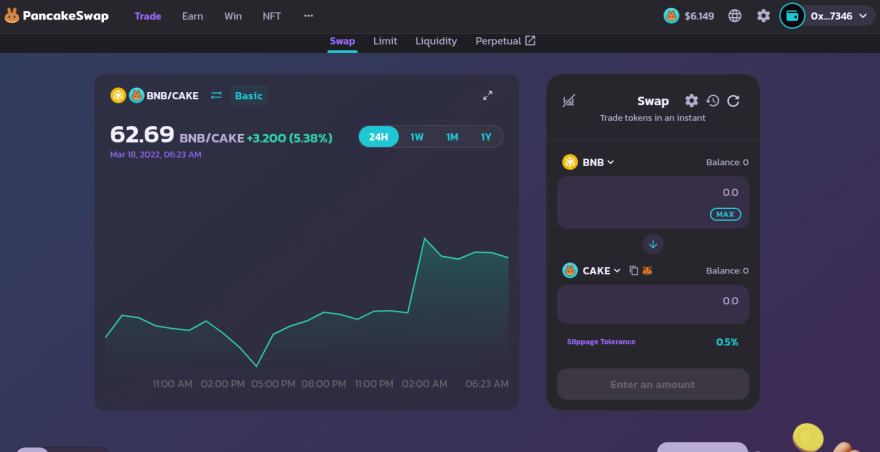Swap the BNB/CAKE pair order arrows
The image size is (880, 452).
216,95
